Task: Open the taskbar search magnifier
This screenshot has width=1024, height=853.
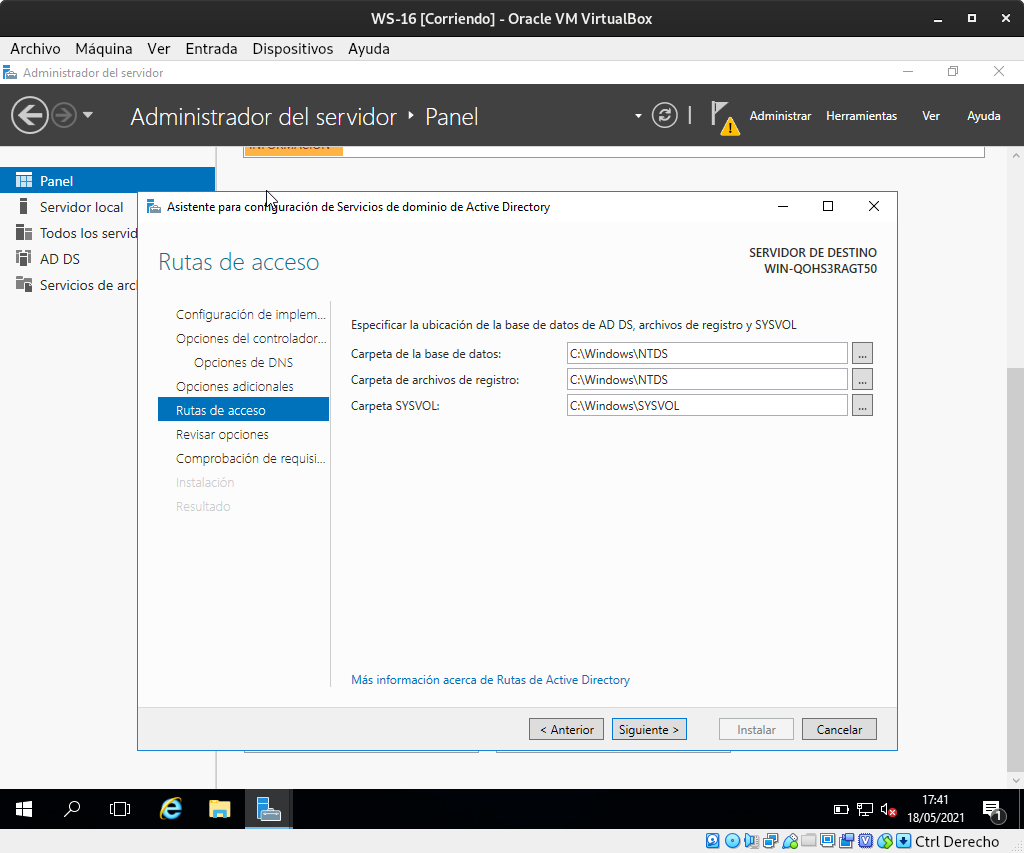Action: [x=72, y=809]
